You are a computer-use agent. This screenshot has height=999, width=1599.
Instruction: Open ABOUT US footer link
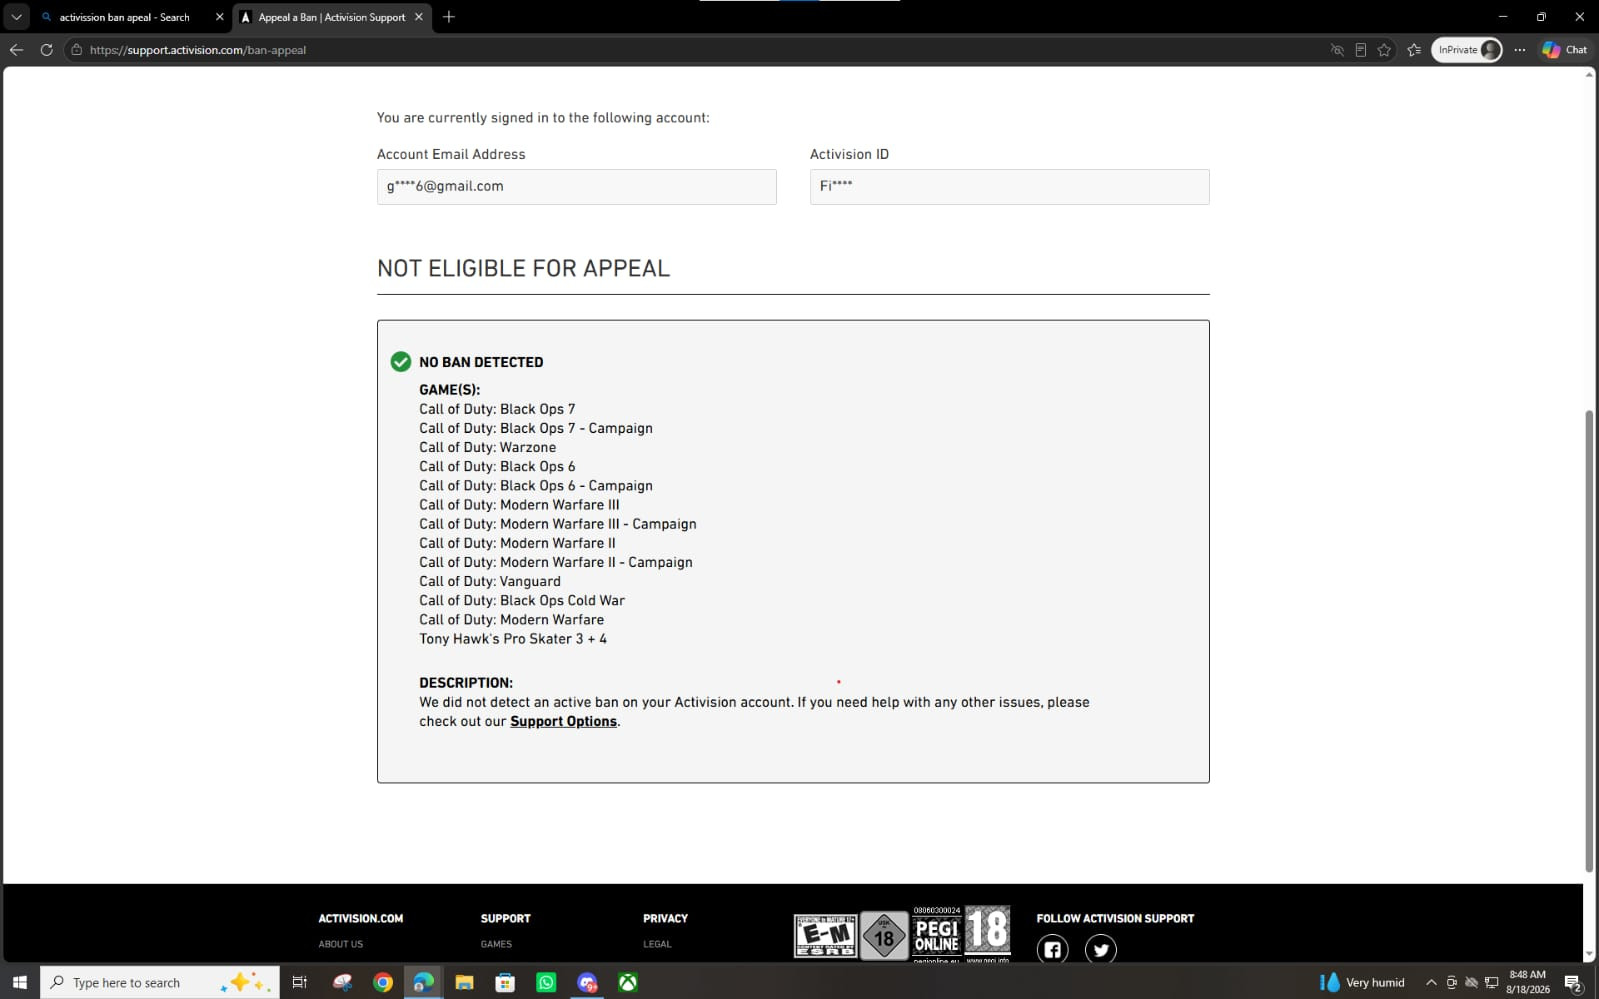click(341, 944)
